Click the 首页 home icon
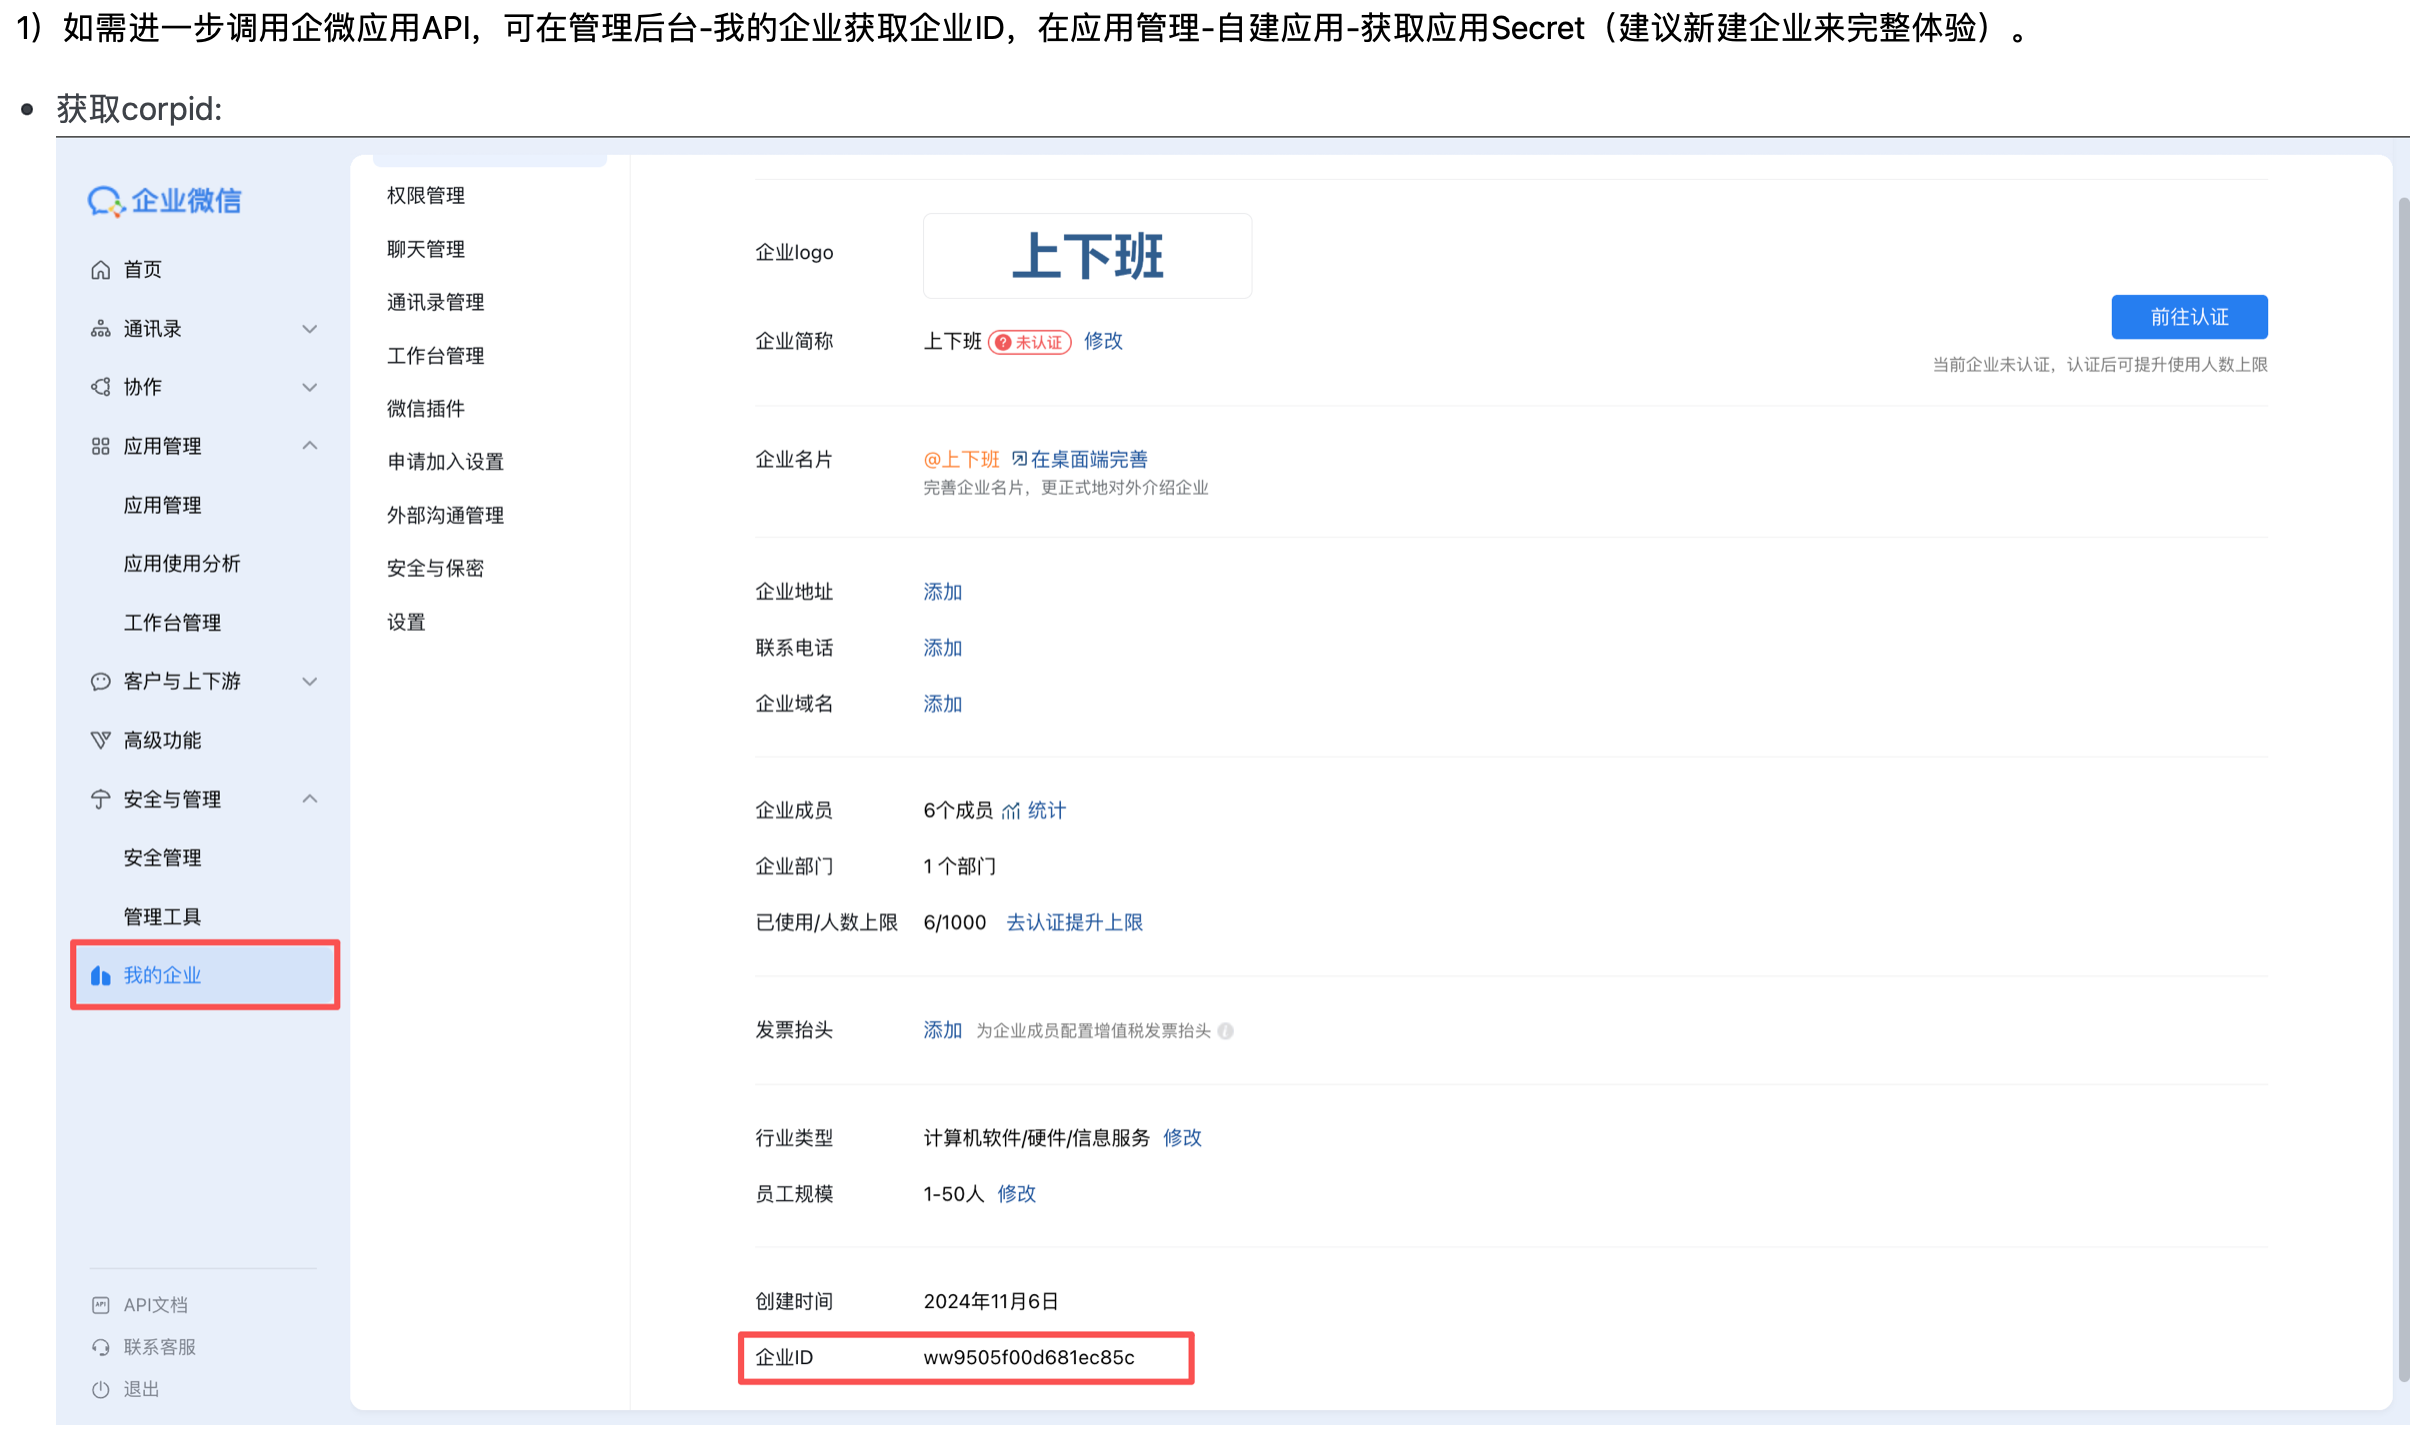Image resolution: width=2416 pixels, height=1446 pixels. click(x=100, y=270)
